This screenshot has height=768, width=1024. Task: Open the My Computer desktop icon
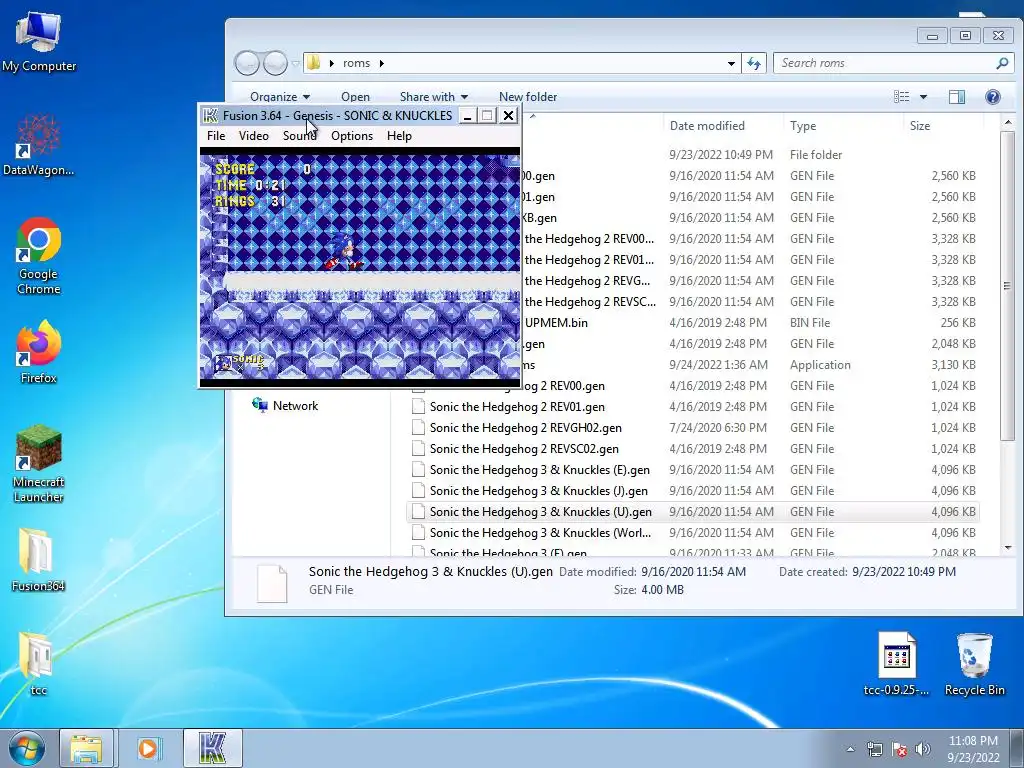[x=39, y=40]
